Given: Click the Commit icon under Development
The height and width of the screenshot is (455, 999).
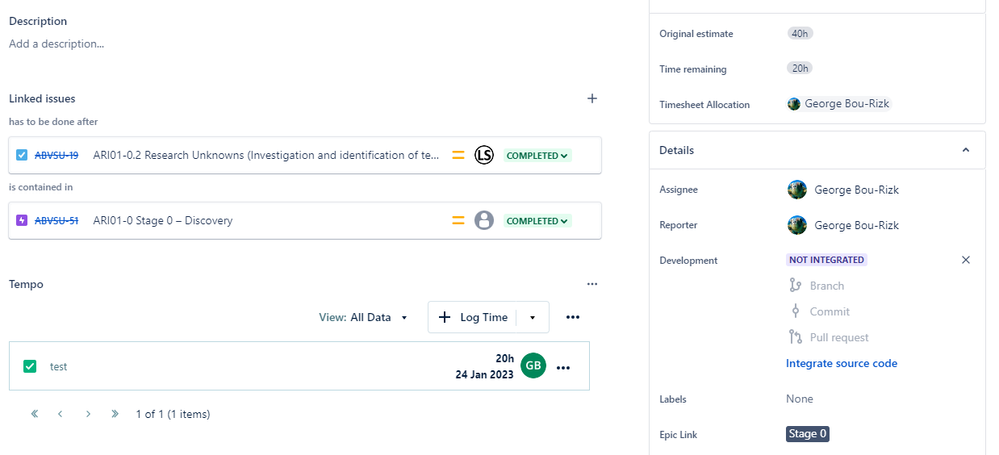Looking at the screenshot, I should pos(794,311).
